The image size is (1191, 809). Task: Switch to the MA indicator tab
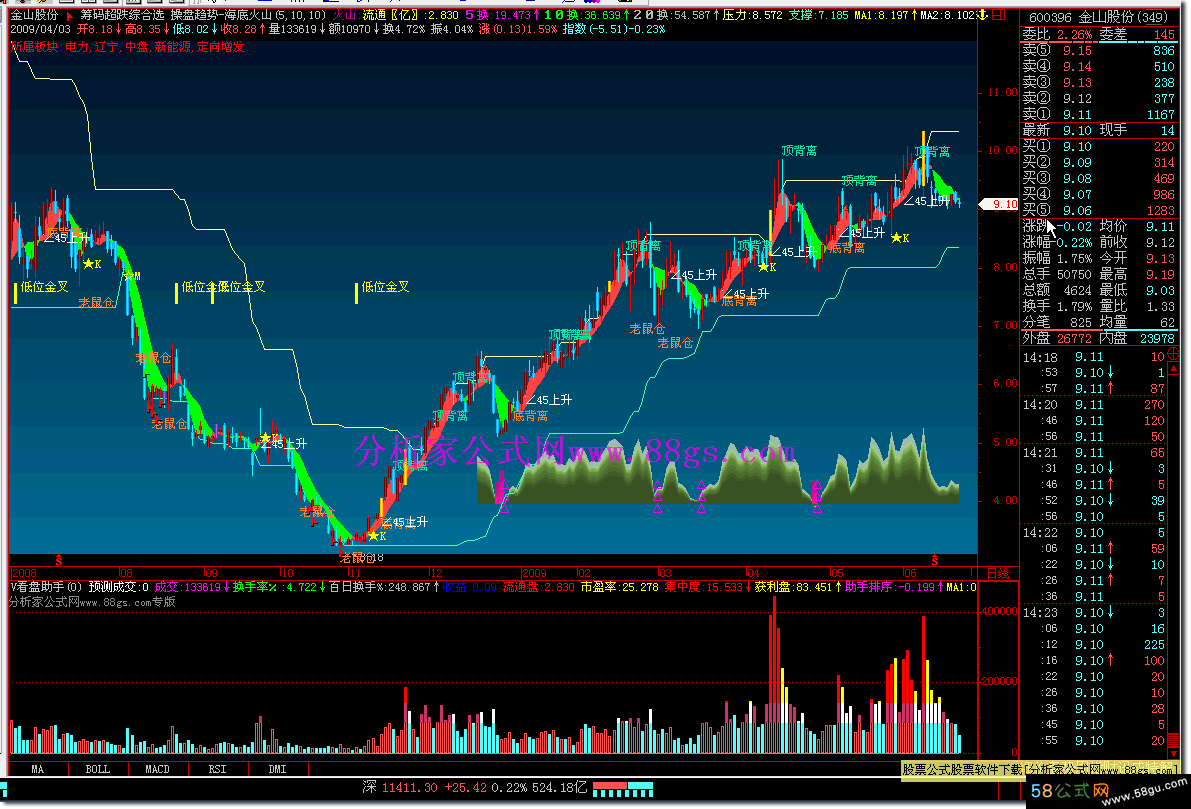click(38, 769)
